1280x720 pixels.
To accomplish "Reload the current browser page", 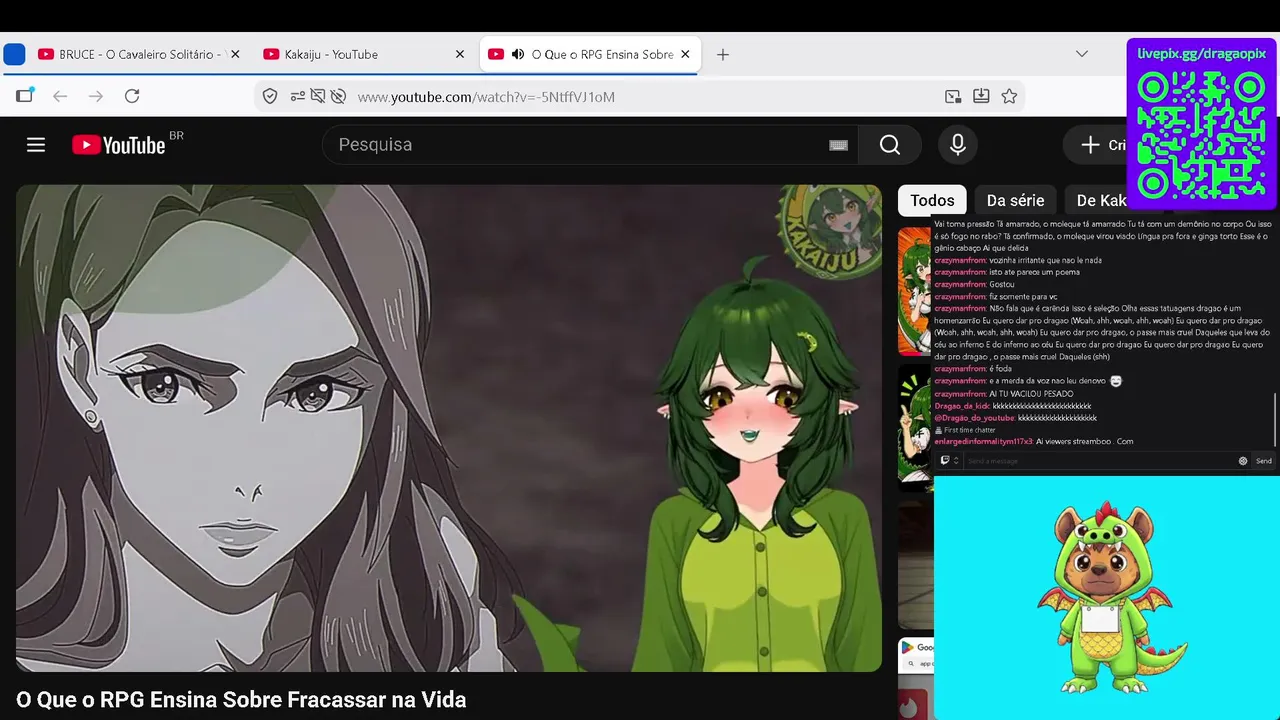I will (132, 96).
